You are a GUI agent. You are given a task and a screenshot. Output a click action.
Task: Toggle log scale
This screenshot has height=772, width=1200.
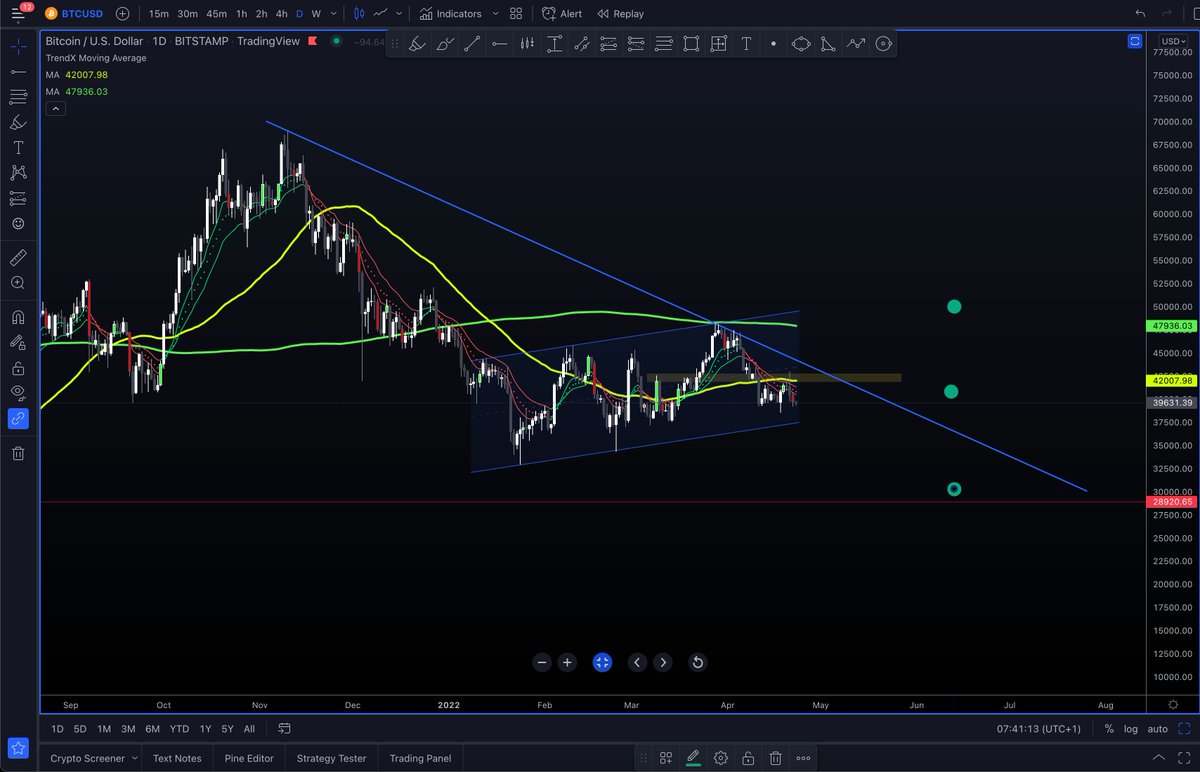pos(1131,729)
